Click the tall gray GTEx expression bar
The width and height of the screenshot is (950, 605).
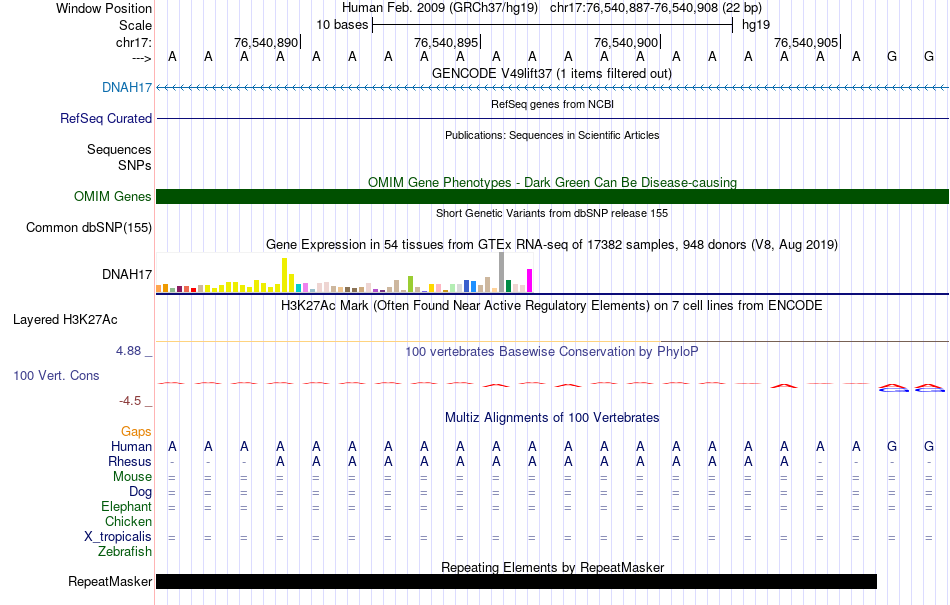[502, 273]
